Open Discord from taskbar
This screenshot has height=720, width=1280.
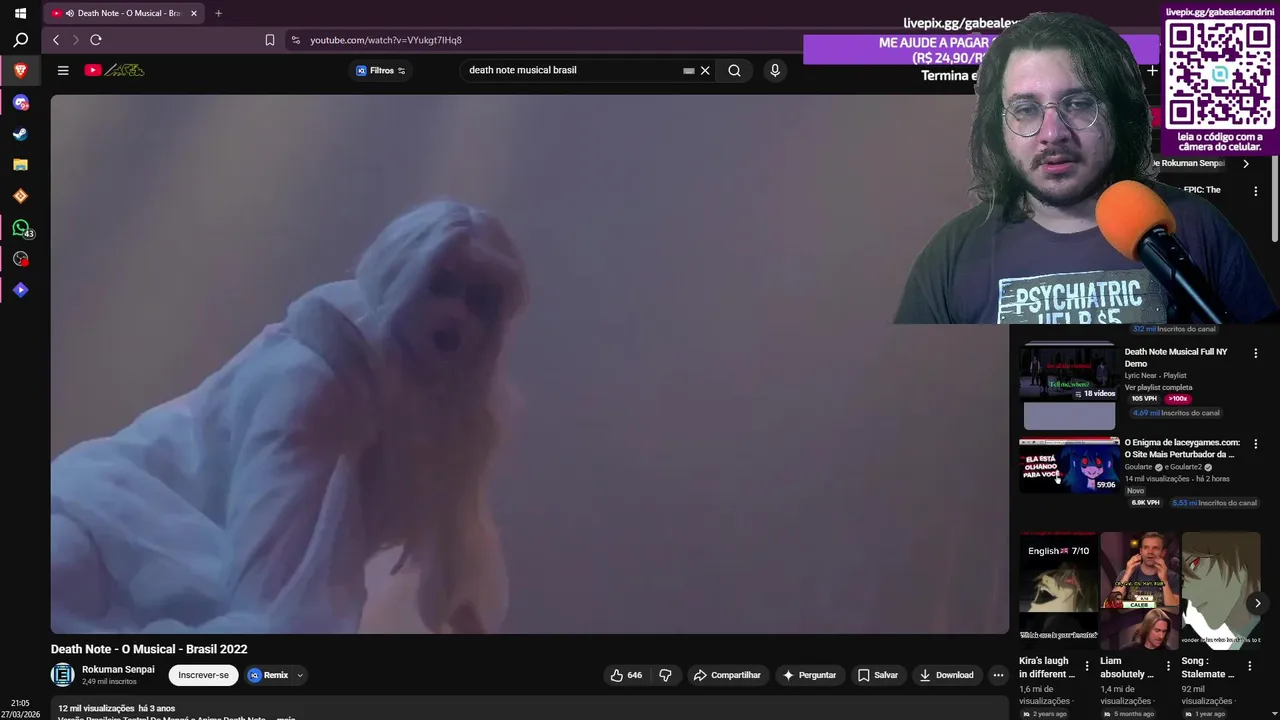point(20,102)
